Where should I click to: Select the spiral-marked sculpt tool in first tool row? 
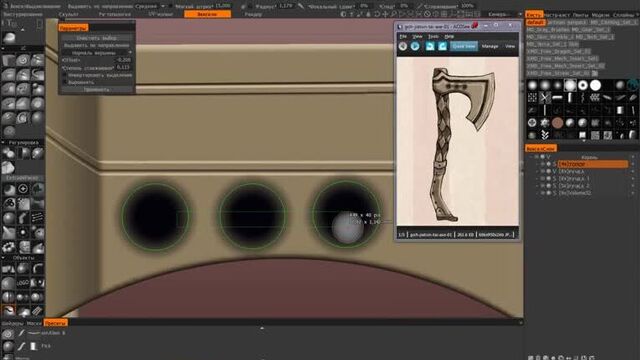point(23,60)
